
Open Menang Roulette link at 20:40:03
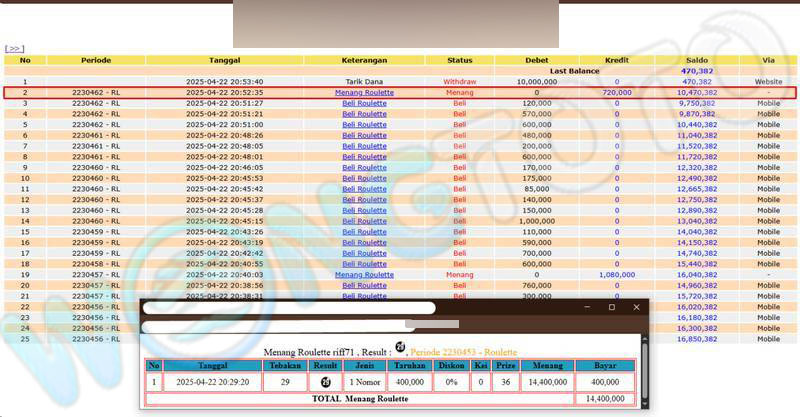(364, 275)
